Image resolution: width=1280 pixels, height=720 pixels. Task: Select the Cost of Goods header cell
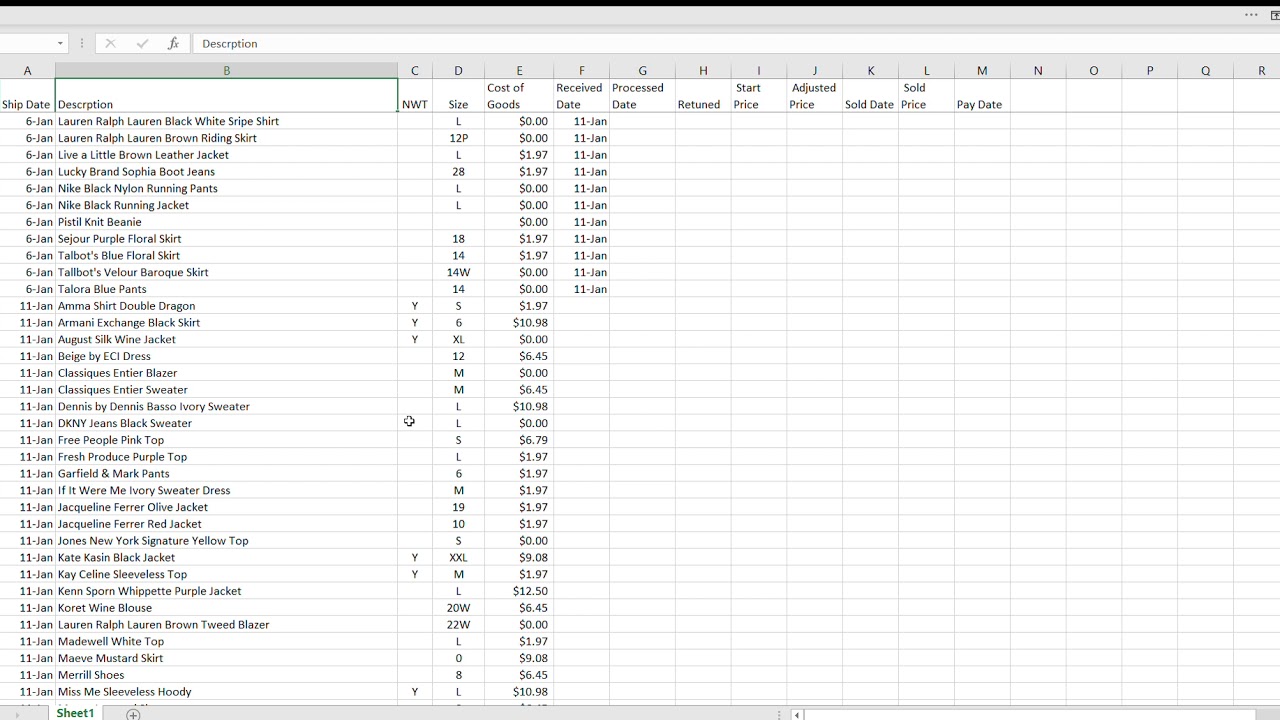click(519, 96)
